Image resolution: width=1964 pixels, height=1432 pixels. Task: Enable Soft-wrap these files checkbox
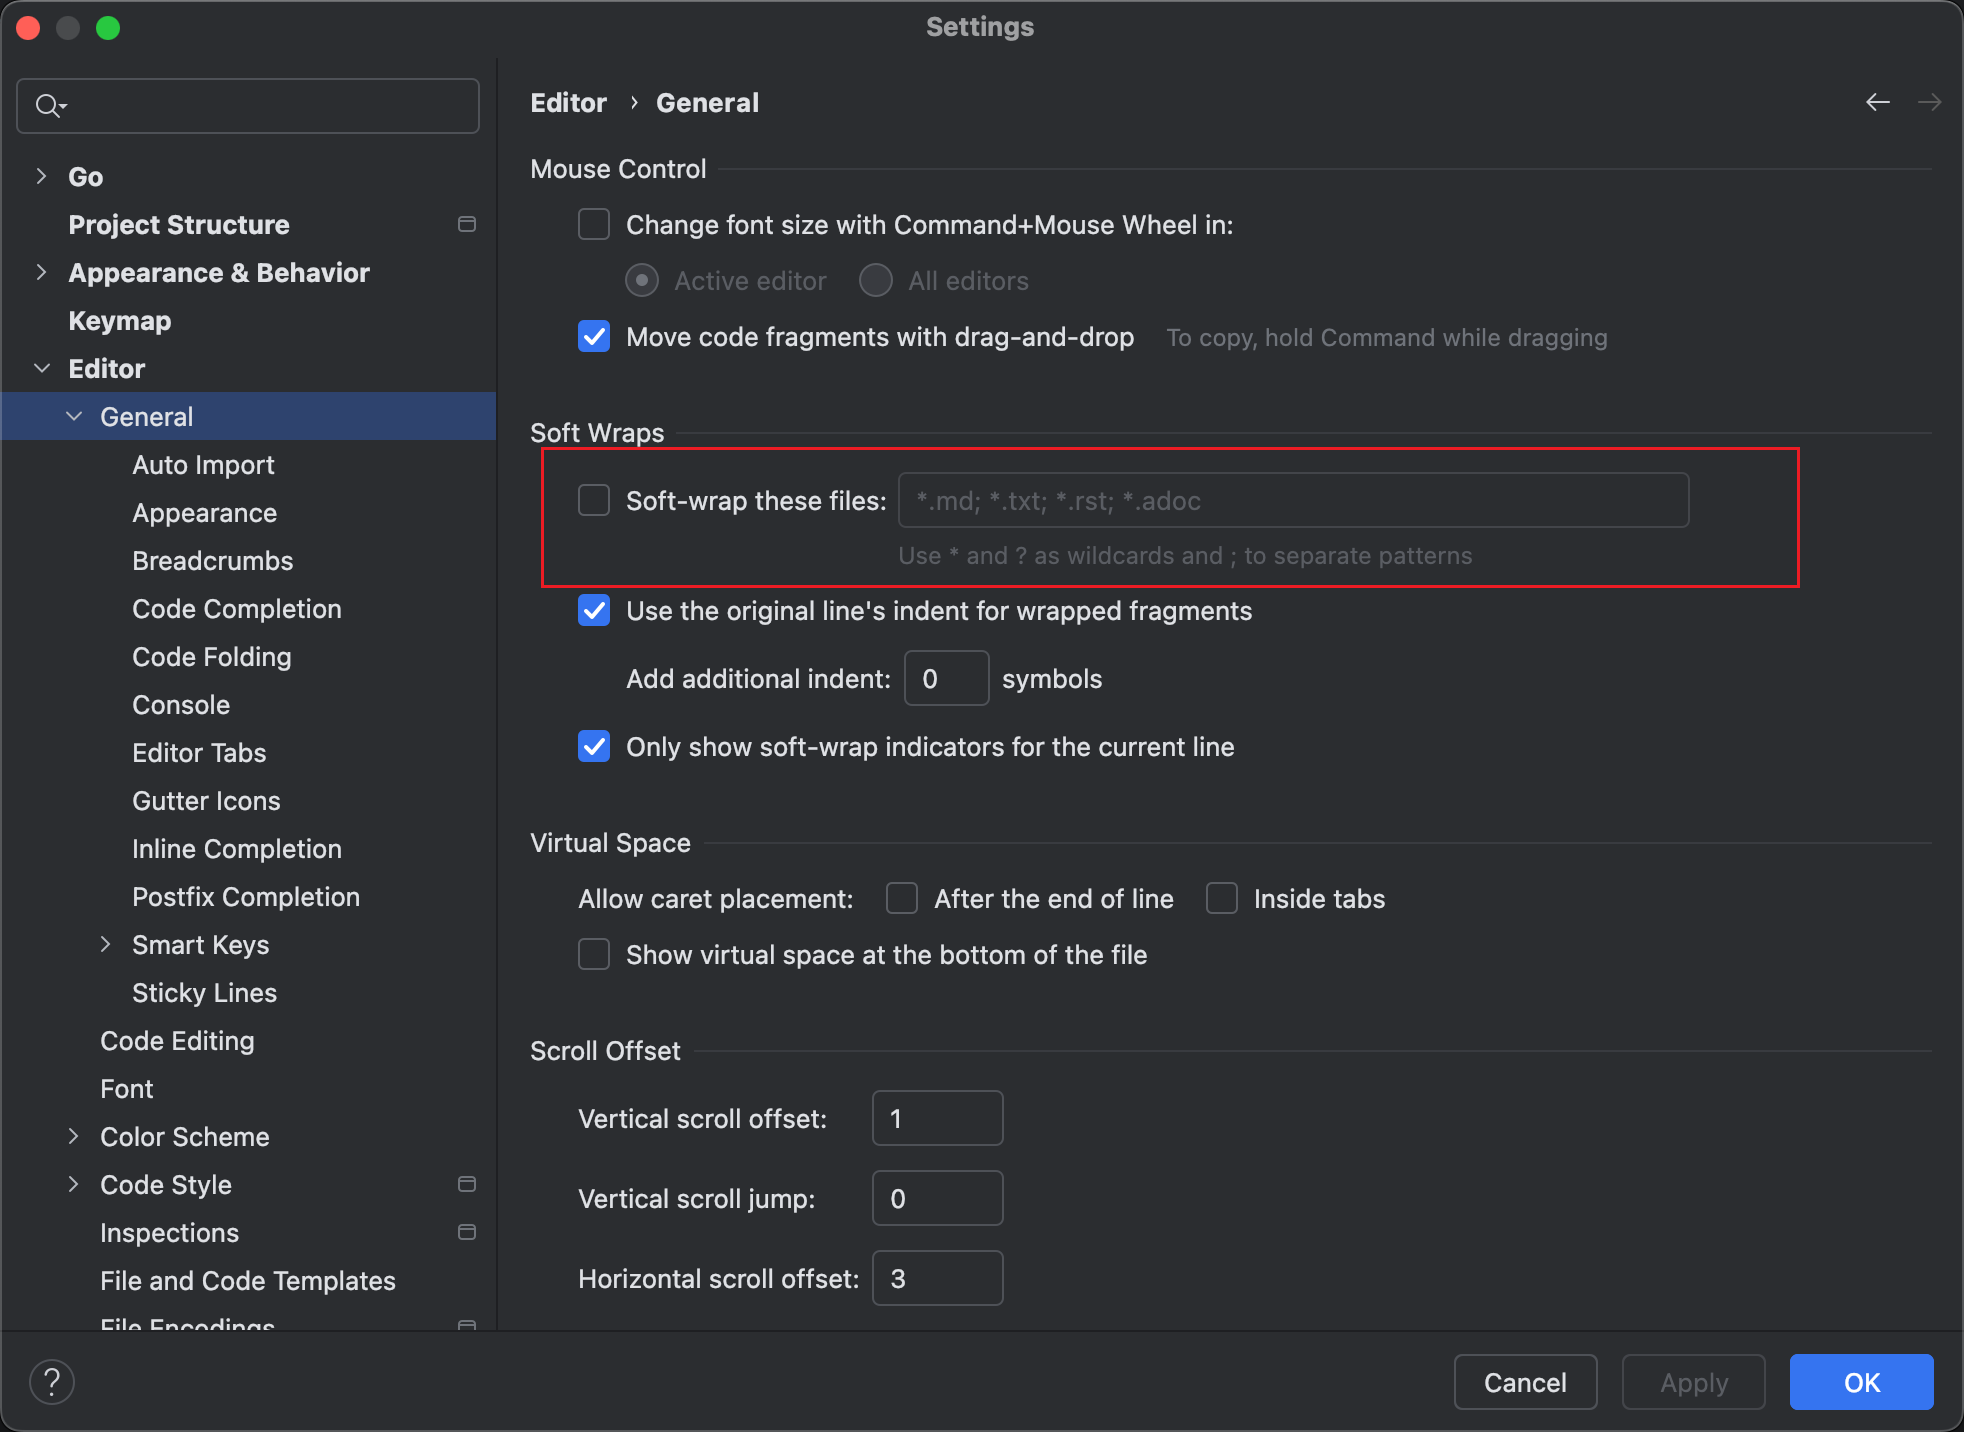594,500
